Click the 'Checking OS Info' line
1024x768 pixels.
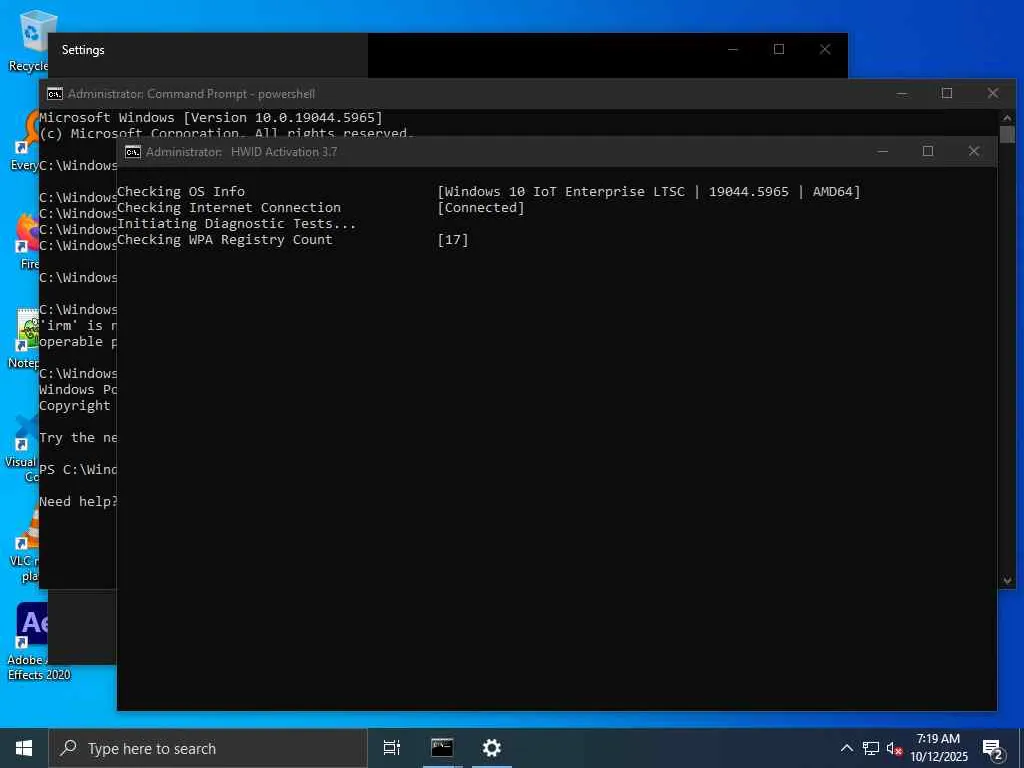(x=181, y=191)
